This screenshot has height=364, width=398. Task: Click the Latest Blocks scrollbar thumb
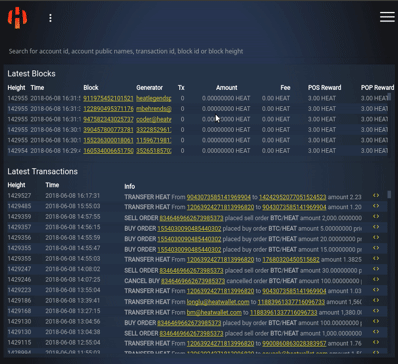[389, 97]
